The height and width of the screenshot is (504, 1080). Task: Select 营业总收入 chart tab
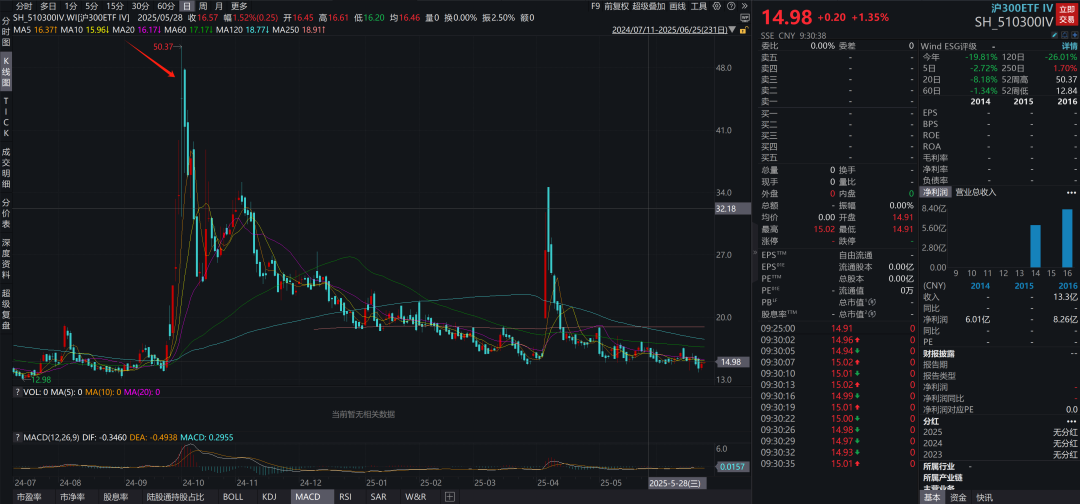click(x=975, y=192)
